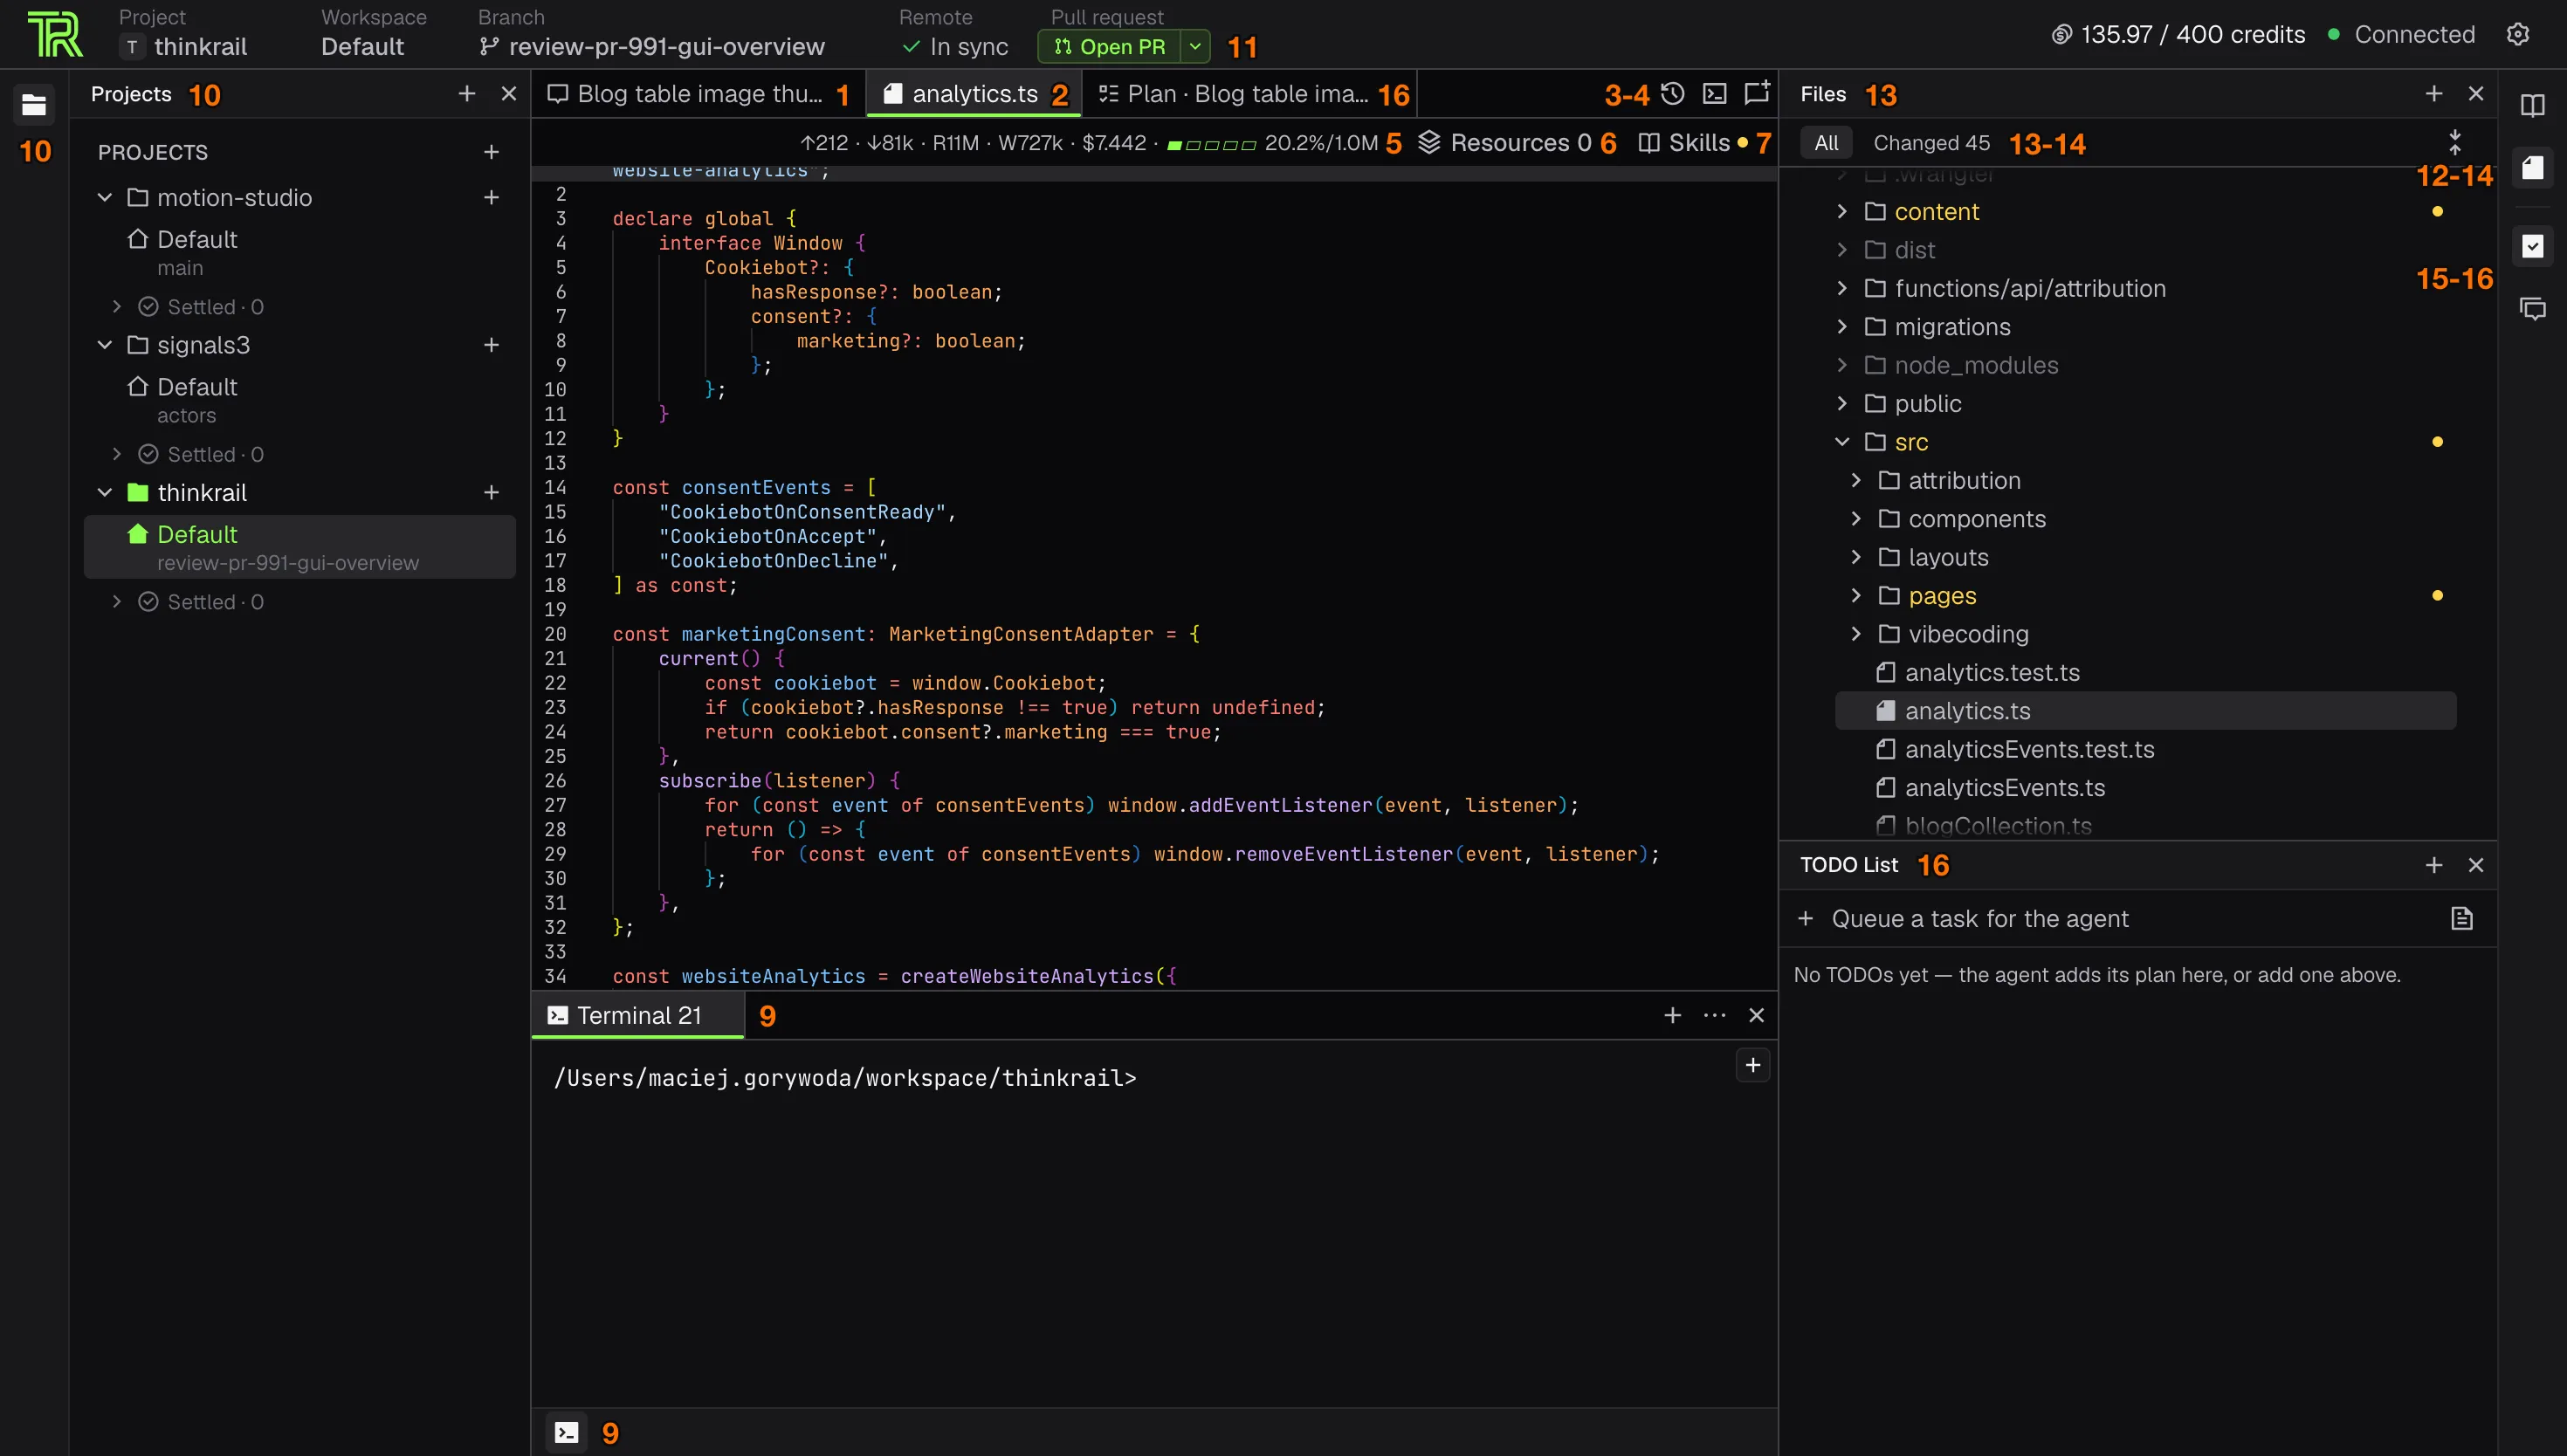Select thinkrail project in top bar
Screen dimensions: 2567x1456
(183, 47)
